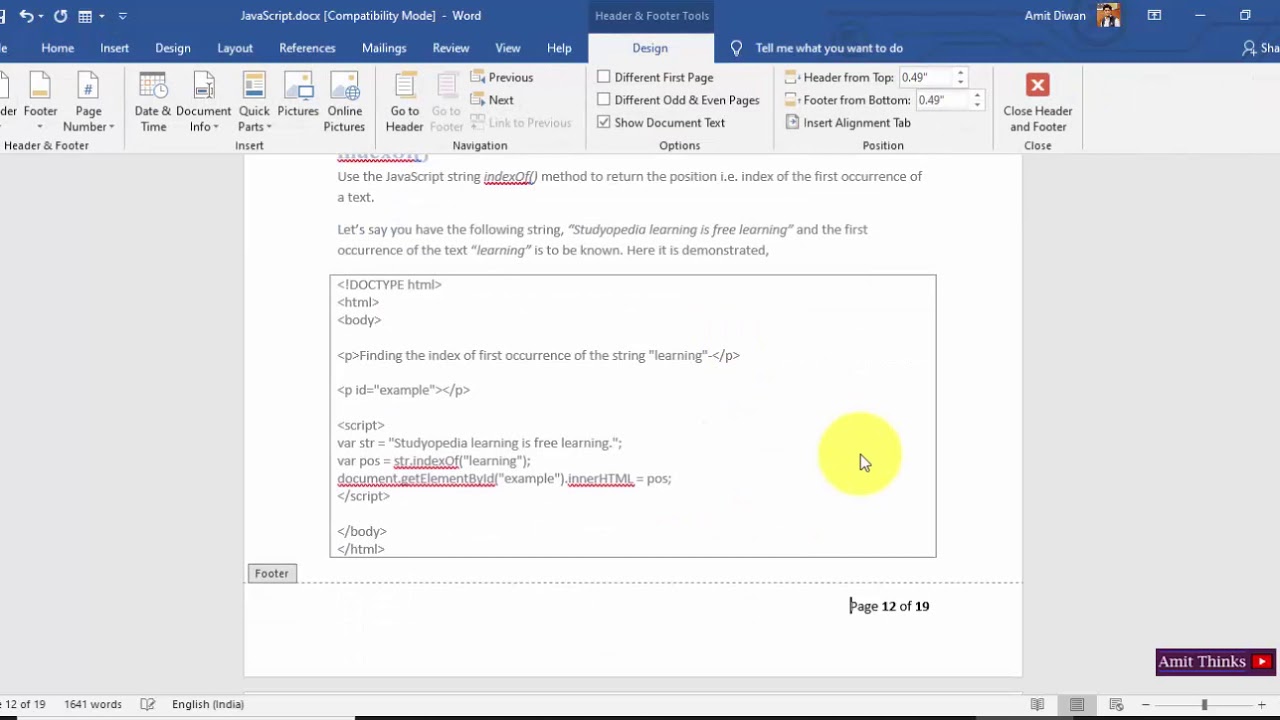This screenshot has width=1280, height=720.
Task: Open the References tab
Action: [307, 48]
